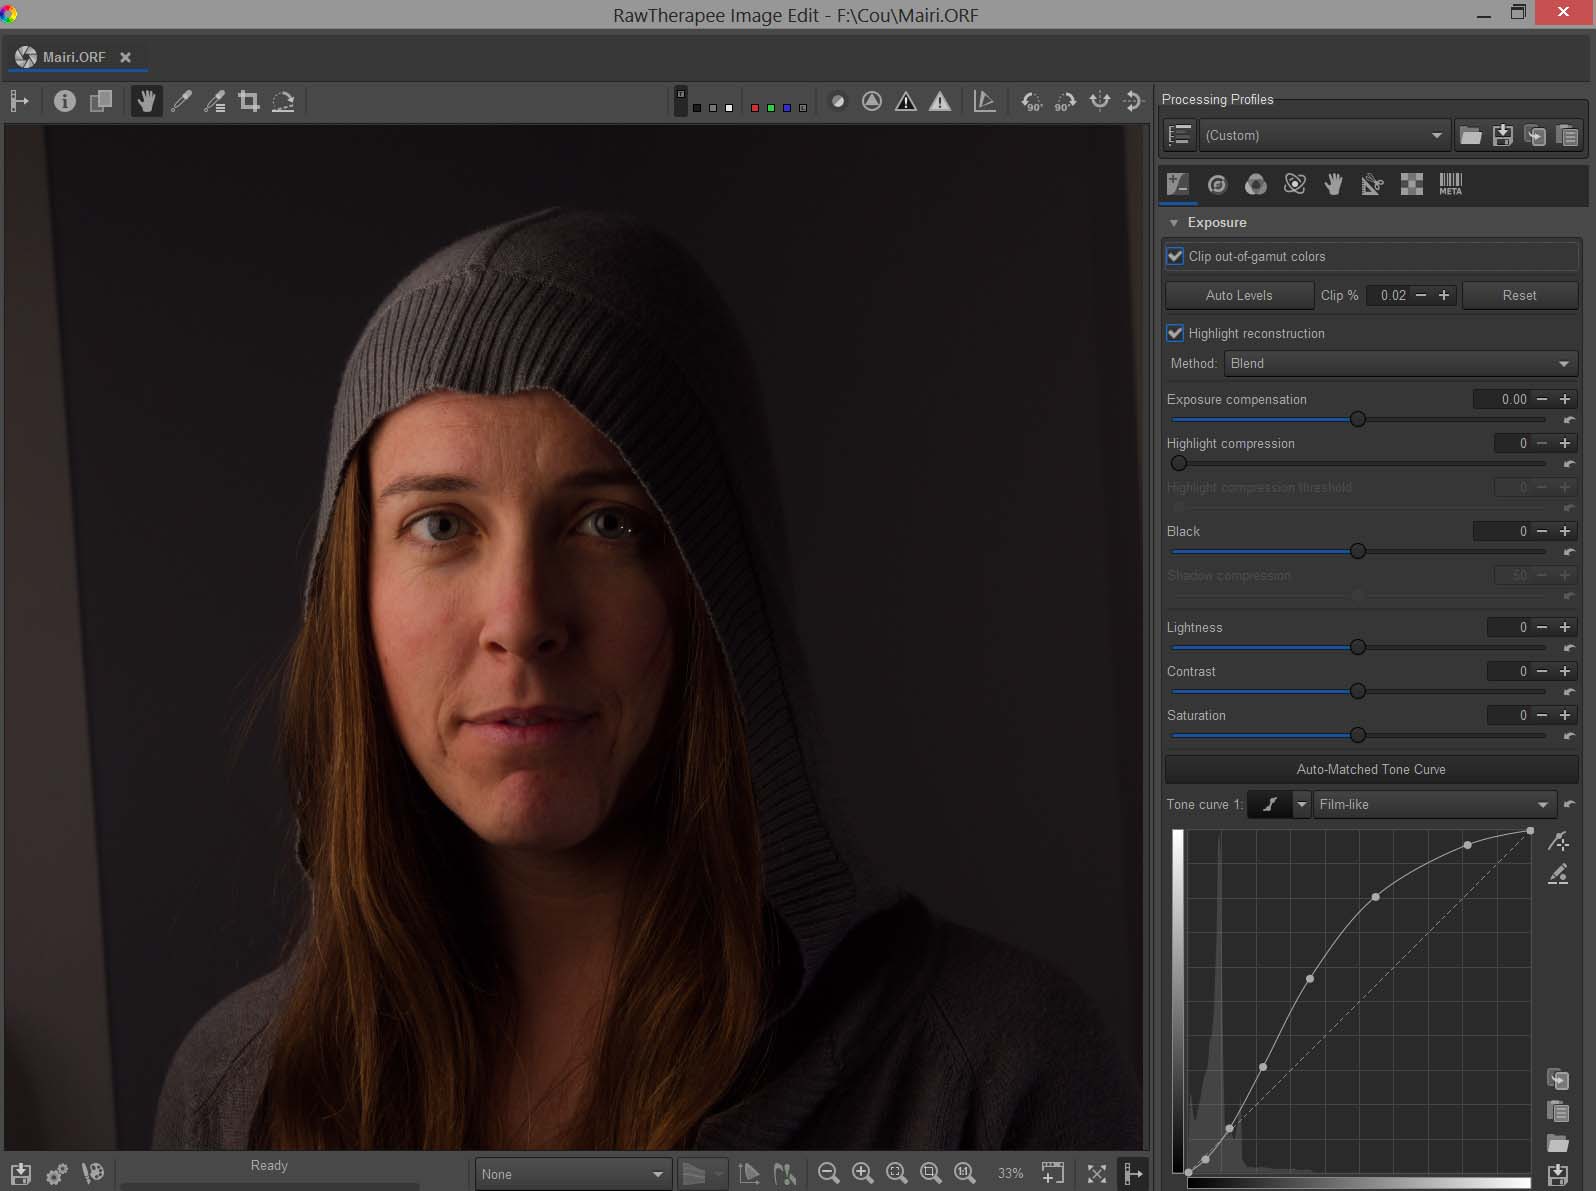1596x1191 pixels.
Task: Zoom out with the magnifier minus icon
Action: click(828, 1173)
